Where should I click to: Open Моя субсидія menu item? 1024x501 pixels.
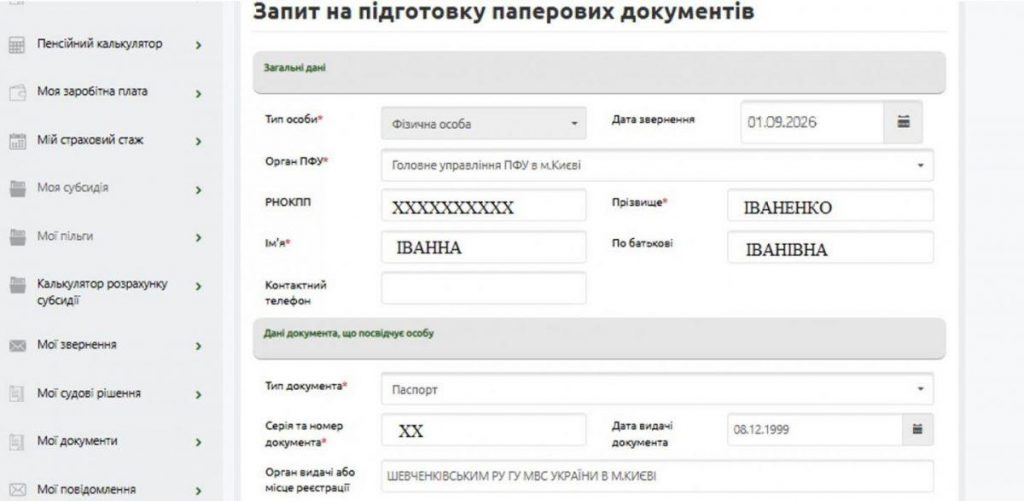point(72,188)
